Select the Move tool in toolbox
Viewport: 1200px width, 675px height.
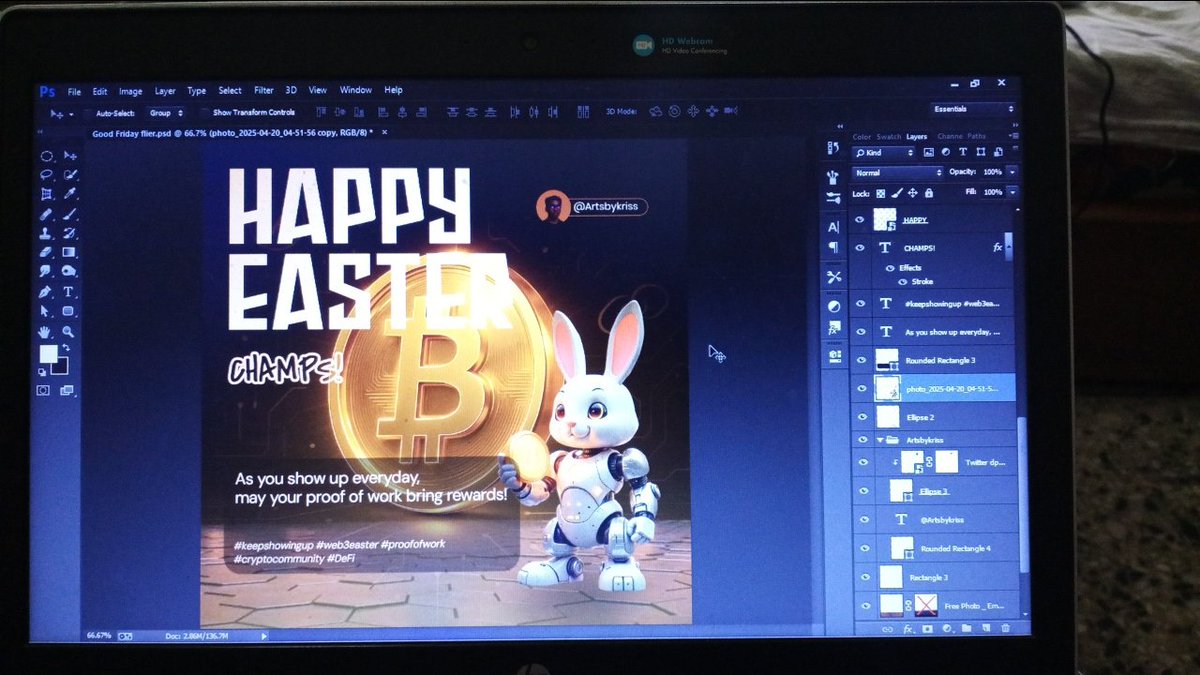pos(70,155)
